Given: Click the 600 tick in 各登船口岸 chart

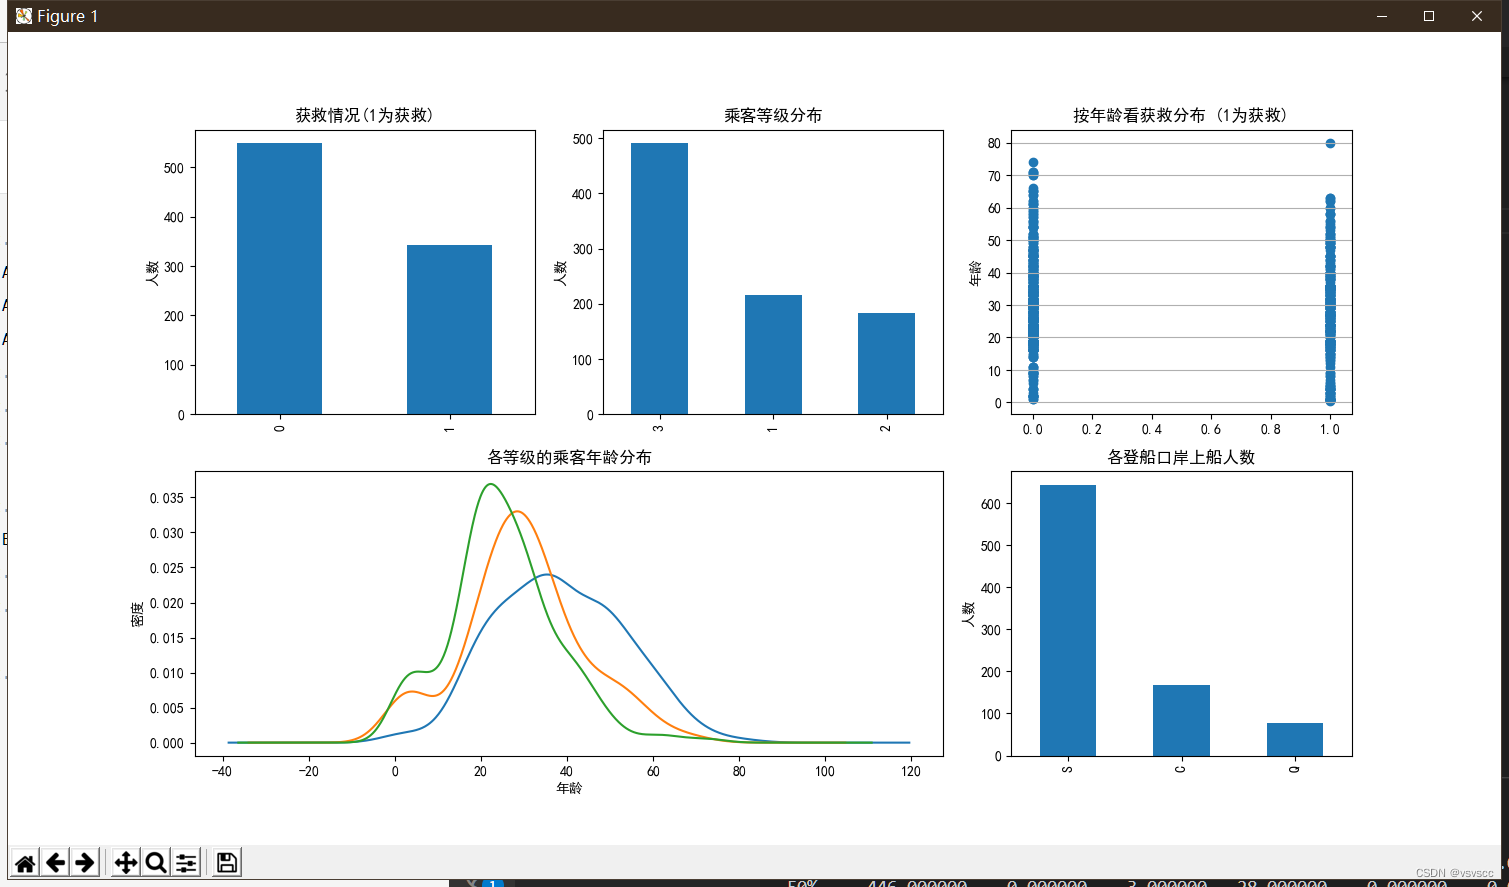Looking at the screenshot, I should (x=989, y=504).
